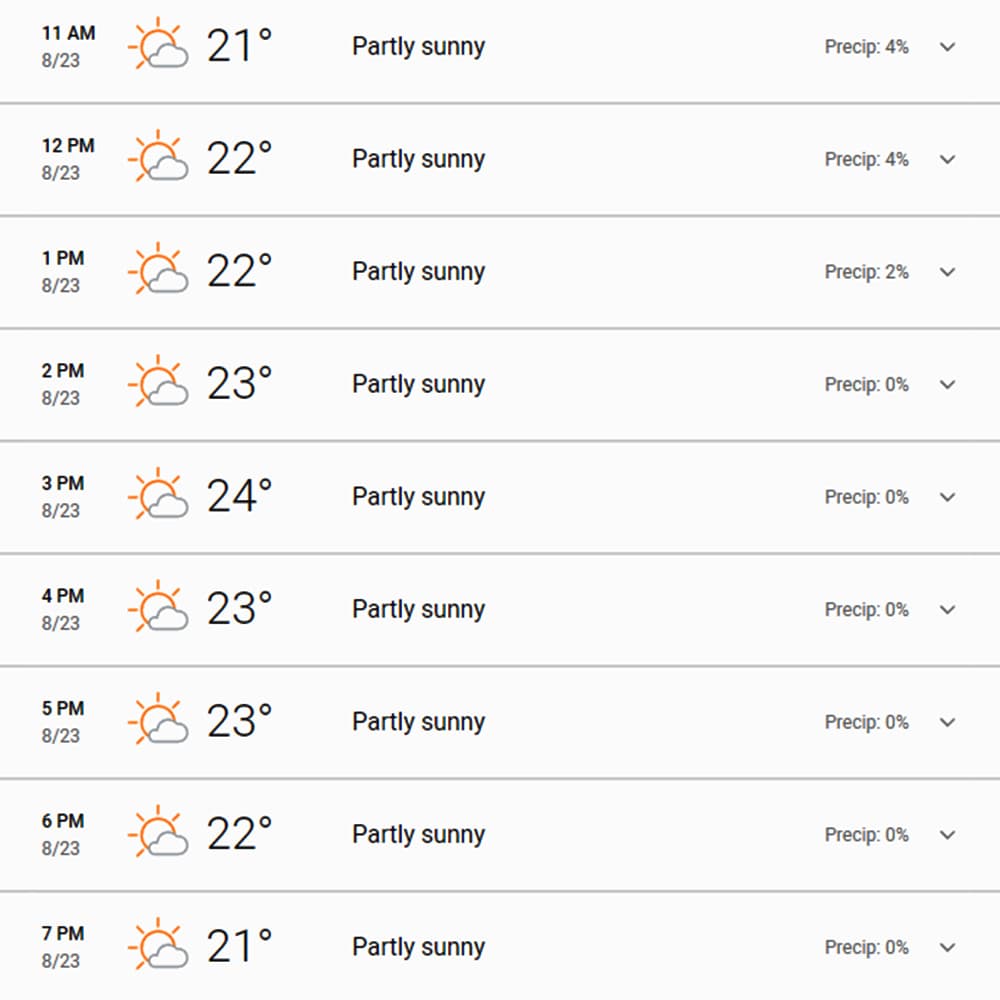The image size is (1000, 1000).
Task: Click the 5 PM partly sunny weather icon
Action: [x=158, y=719]
